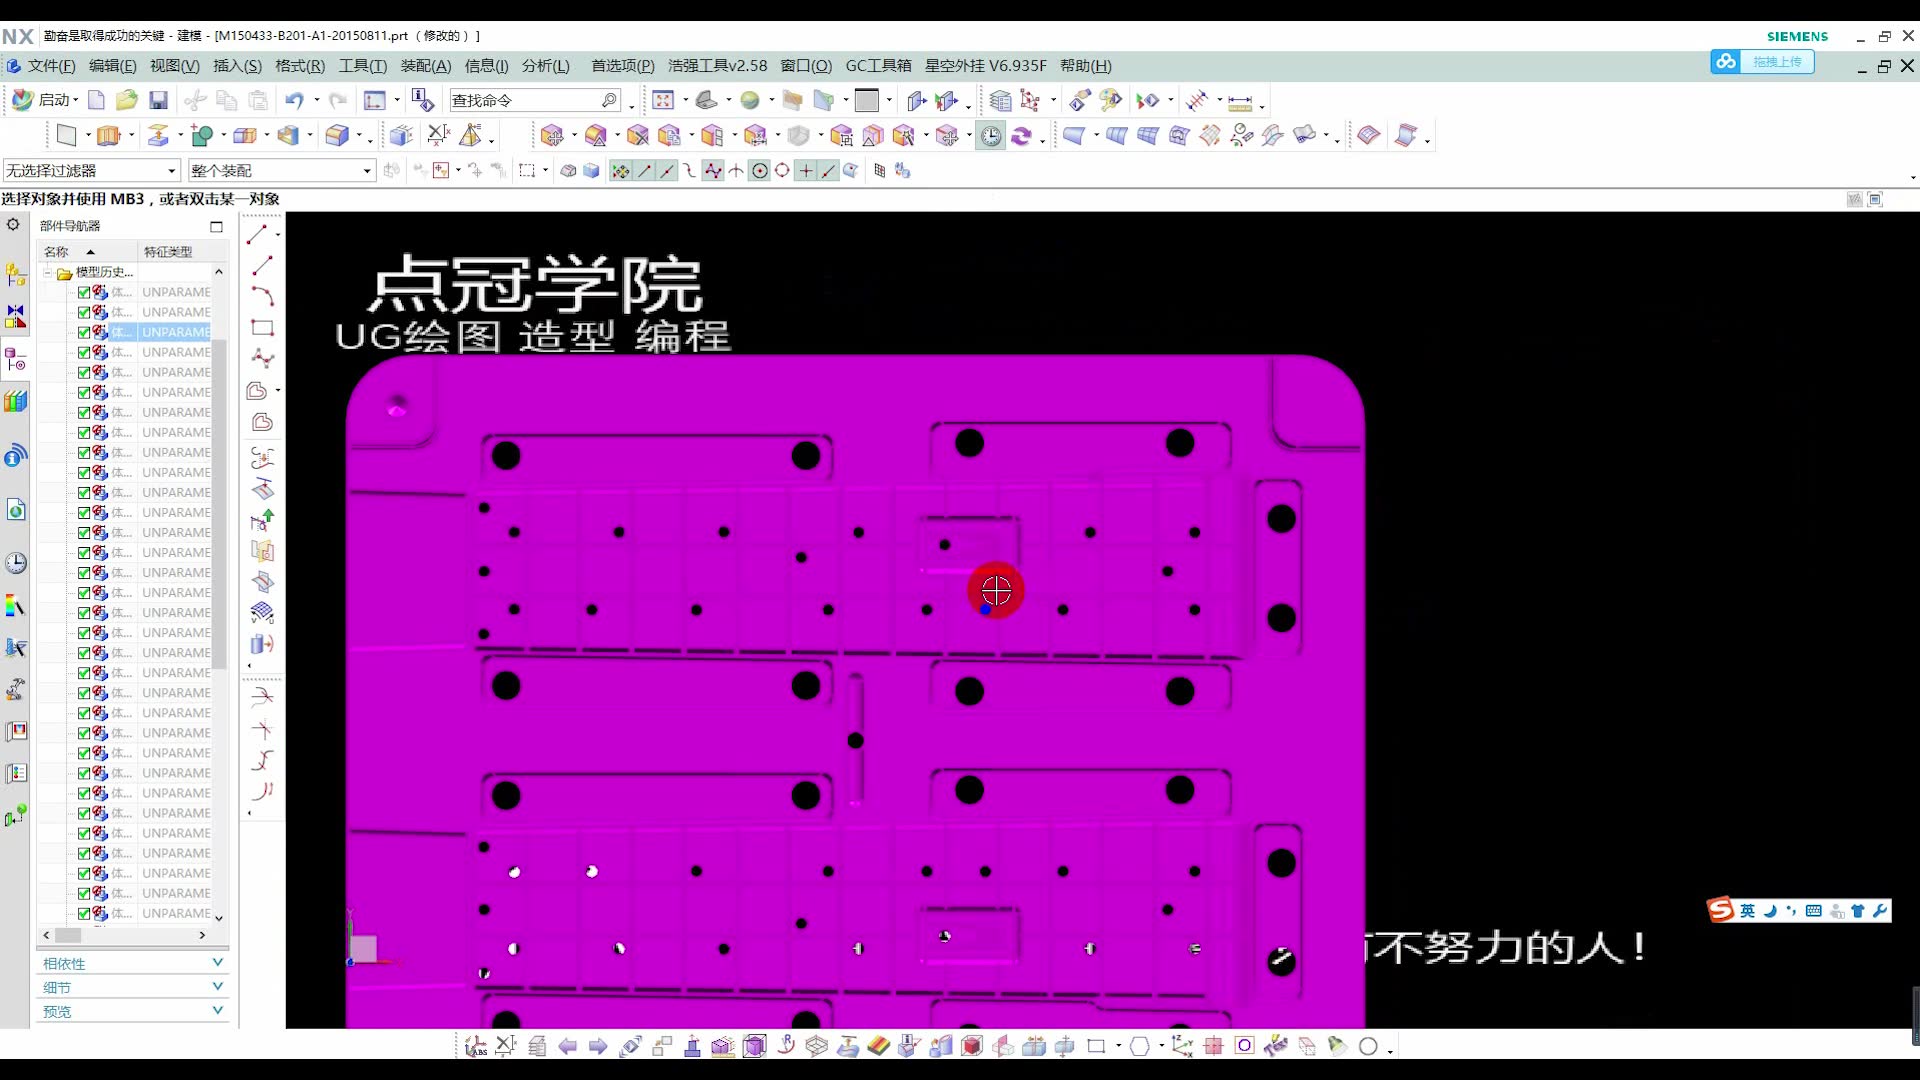Collapse the 模型历史 tree node
The width and height of the screenshot is (1920, 1080).
click(x=48, y=271)
